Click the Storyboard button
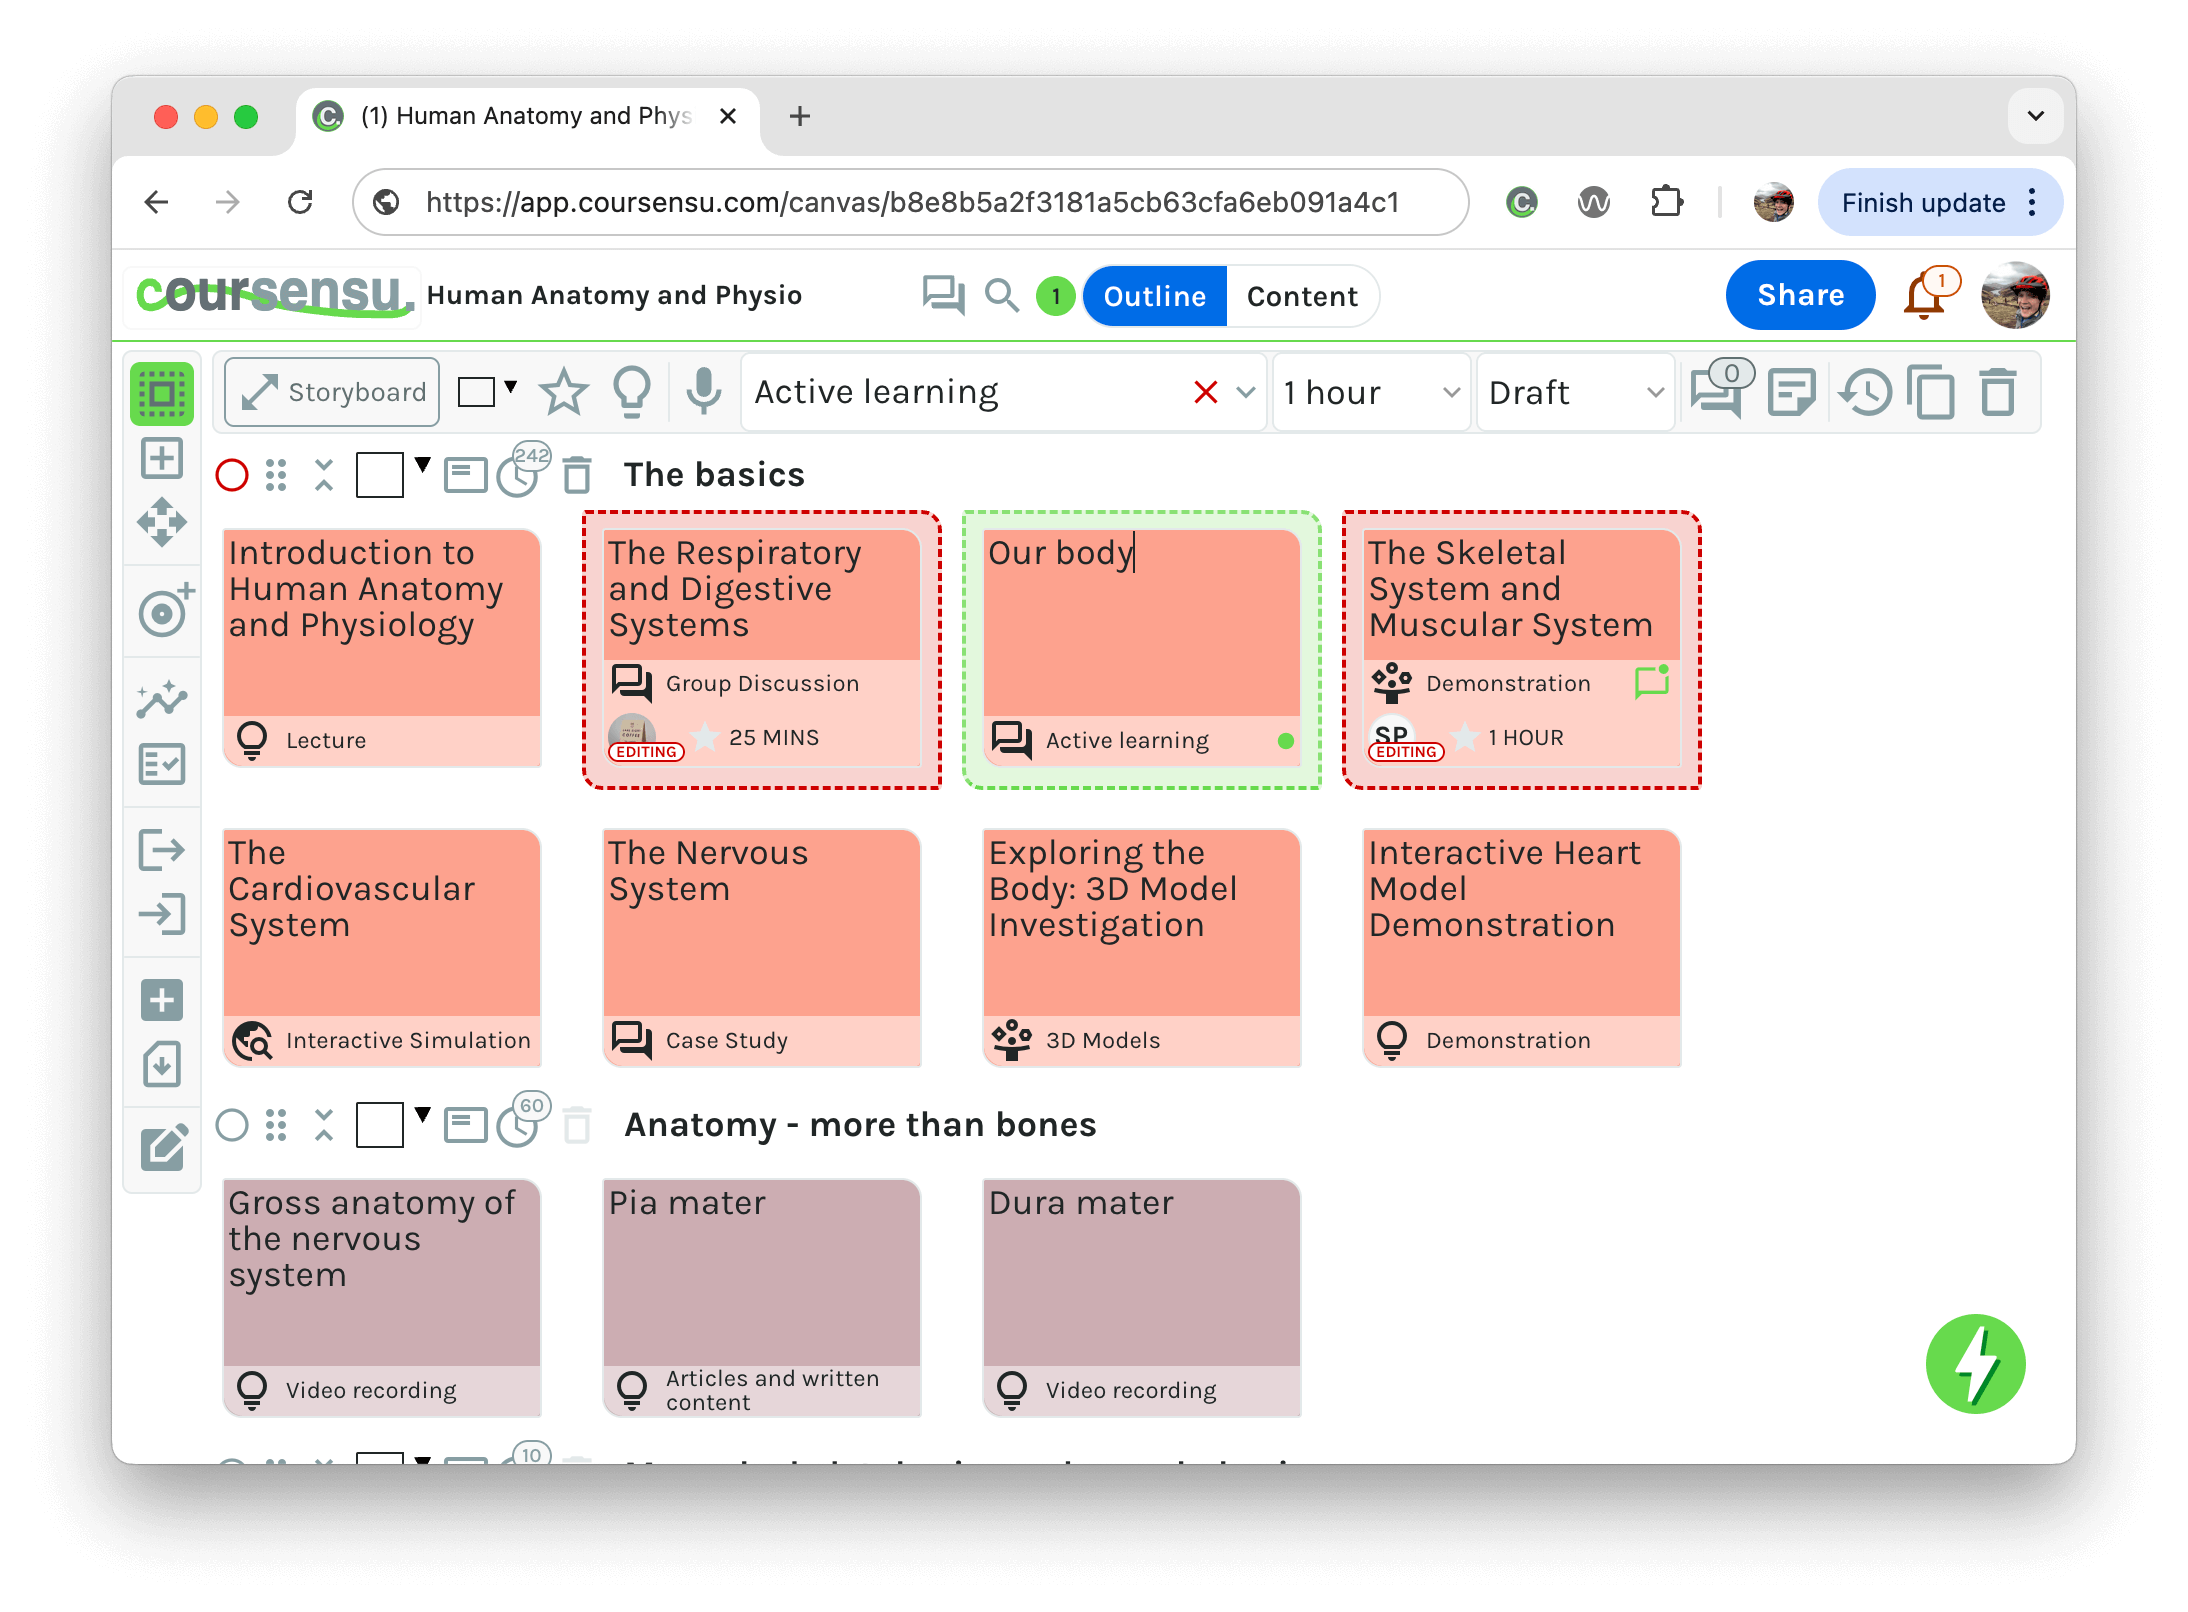This screenshot has width=2188, height=1612. (333, 392)
